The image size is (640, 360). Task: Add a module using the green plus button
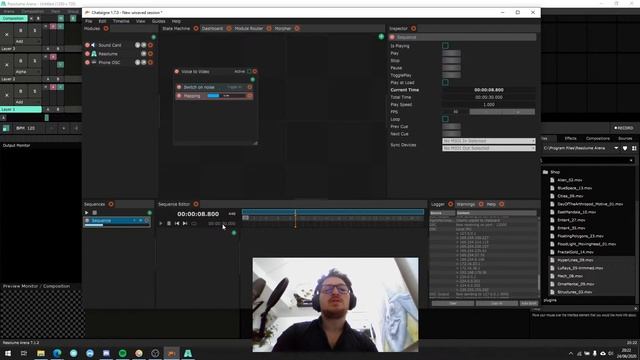click(x=153, y=37)
